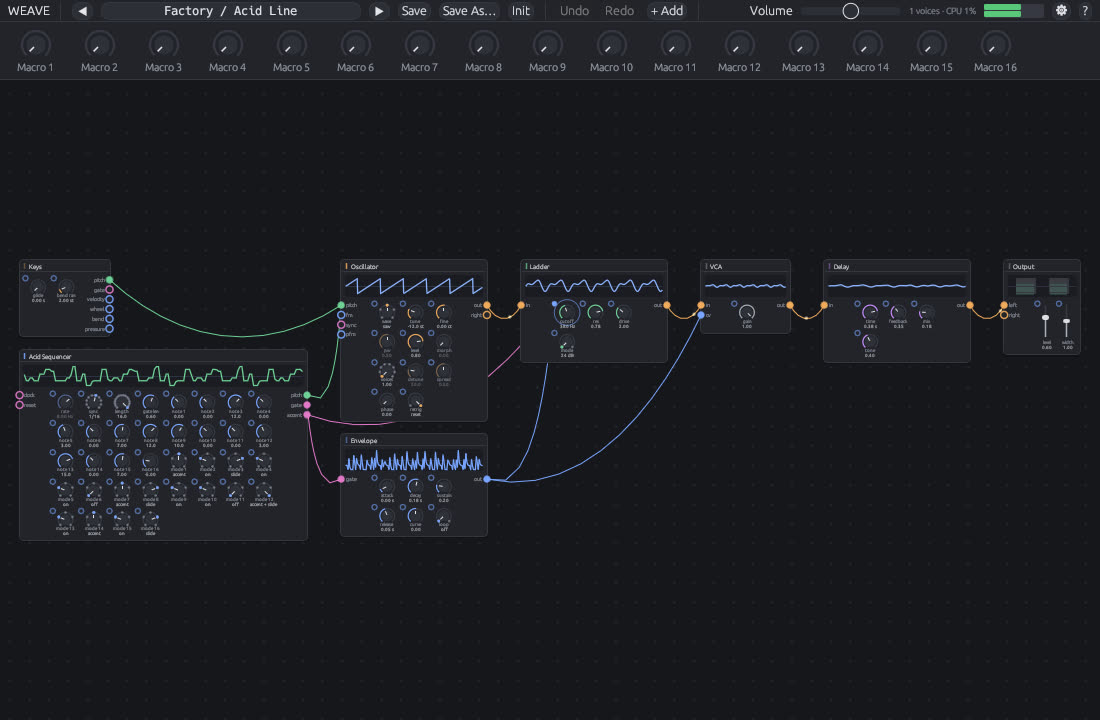Click the Macro 16 knob
The width and height of the screenshot is (1100, 720).
click(x=995, y=46)
